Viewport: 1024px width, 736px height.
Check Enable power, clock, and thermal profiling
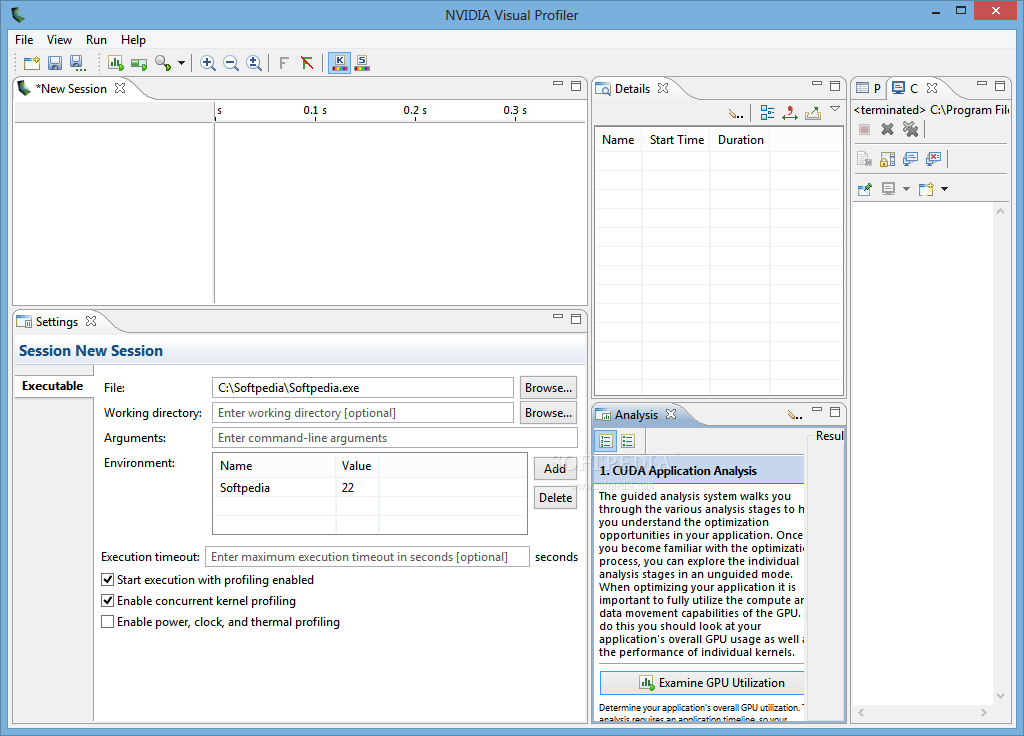point(108,622)
